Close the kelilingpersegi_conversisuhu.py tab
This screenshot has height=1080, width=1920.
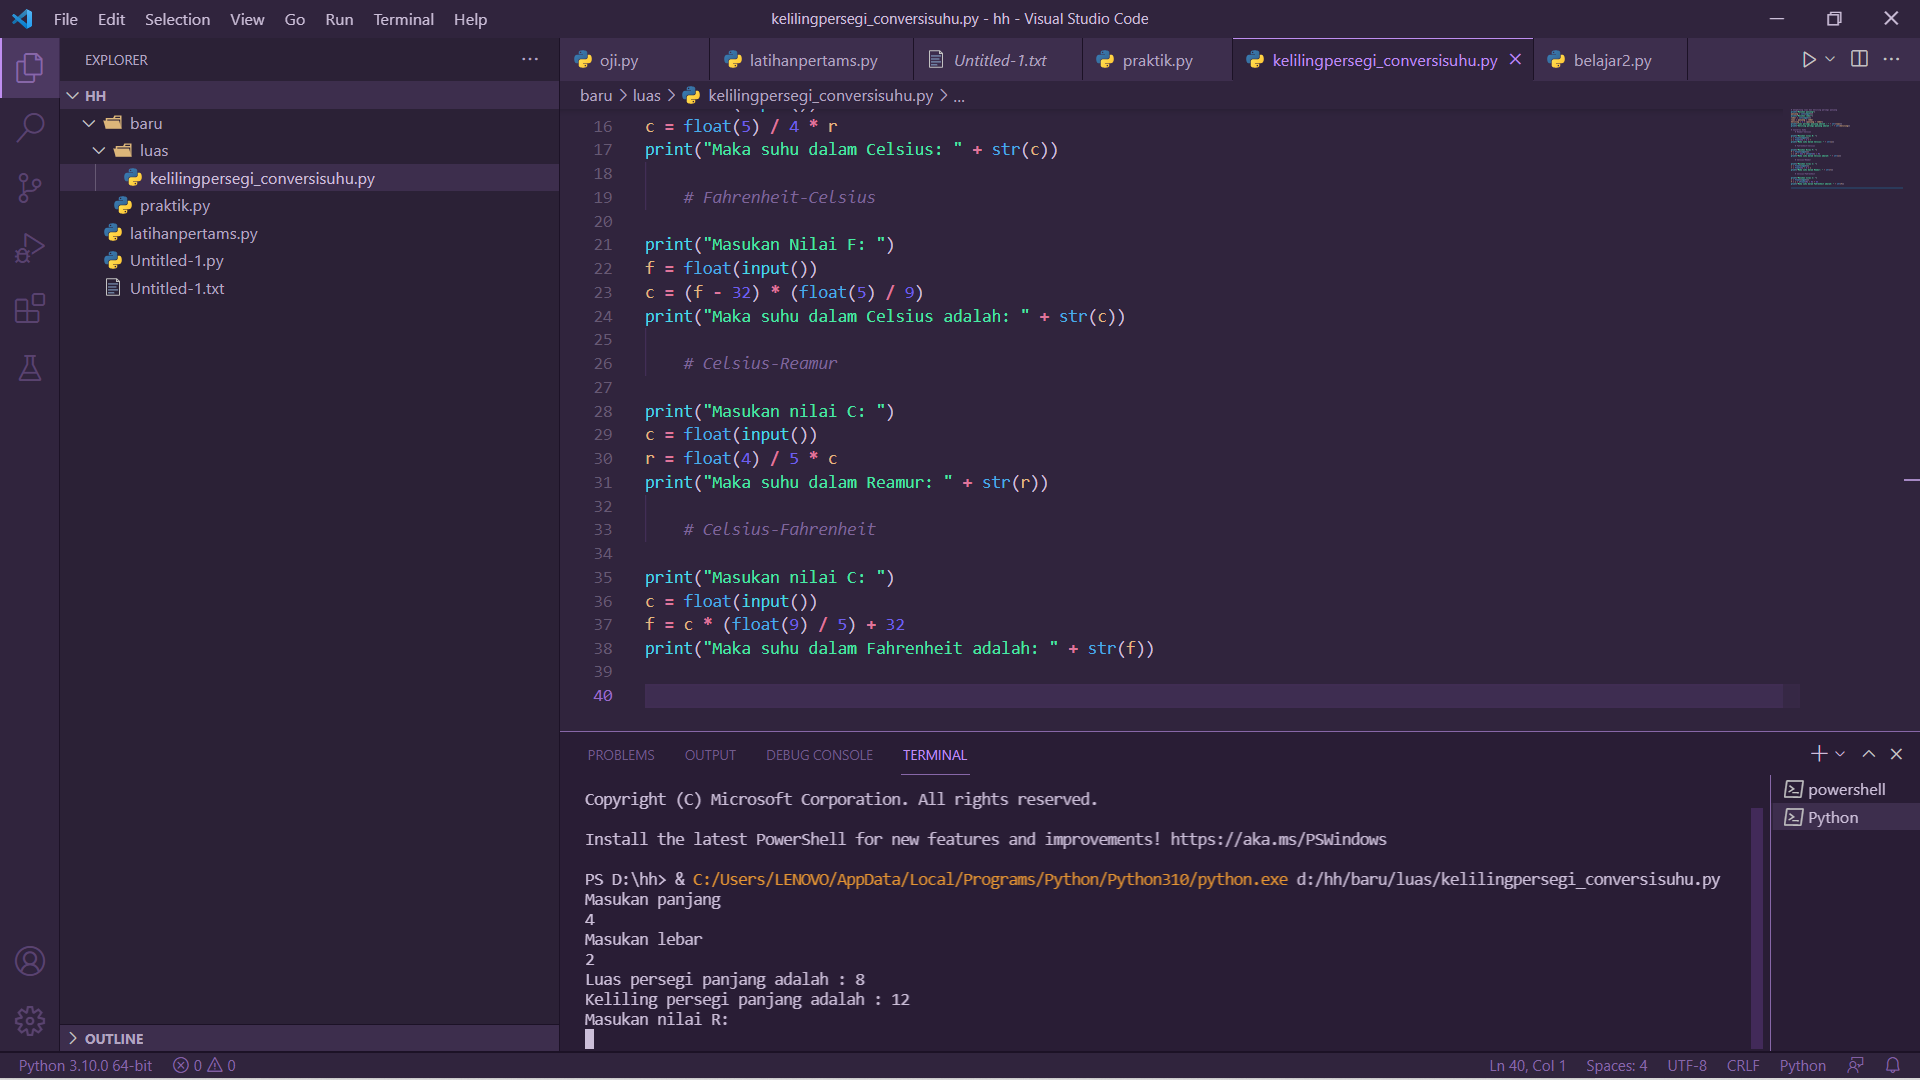click(1515, 60)
